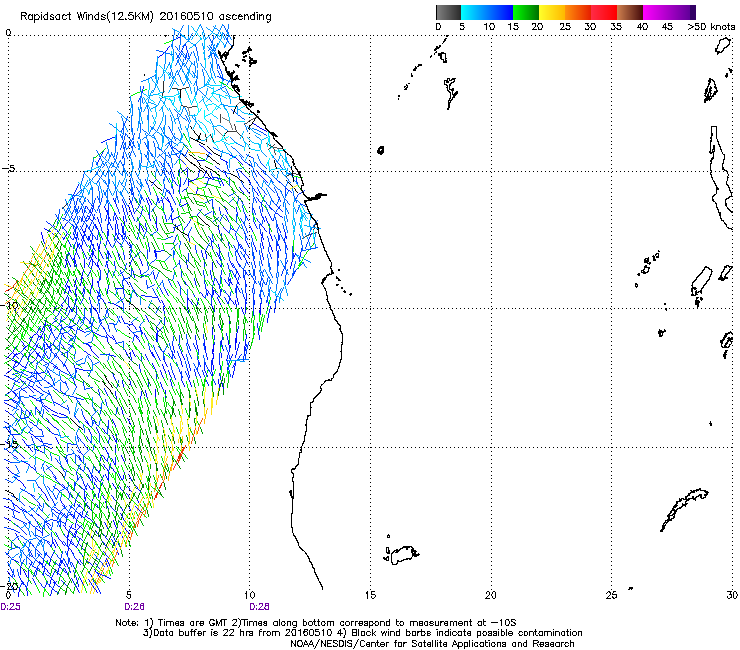
Task: Click the orange 25-30 knots legend color segment
Action: tap(578, 12)
